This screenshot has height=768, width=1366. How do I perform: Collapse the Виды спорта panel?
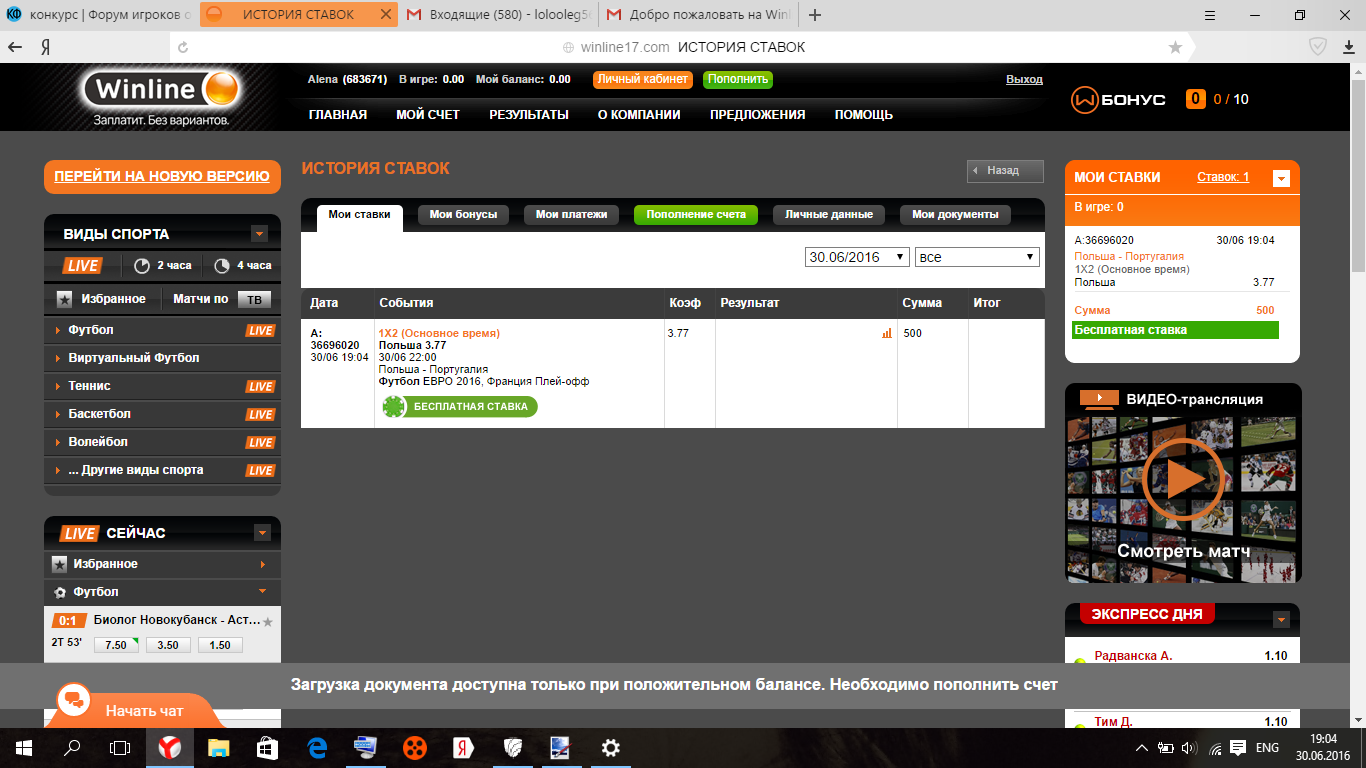click(x=260, y=234)
